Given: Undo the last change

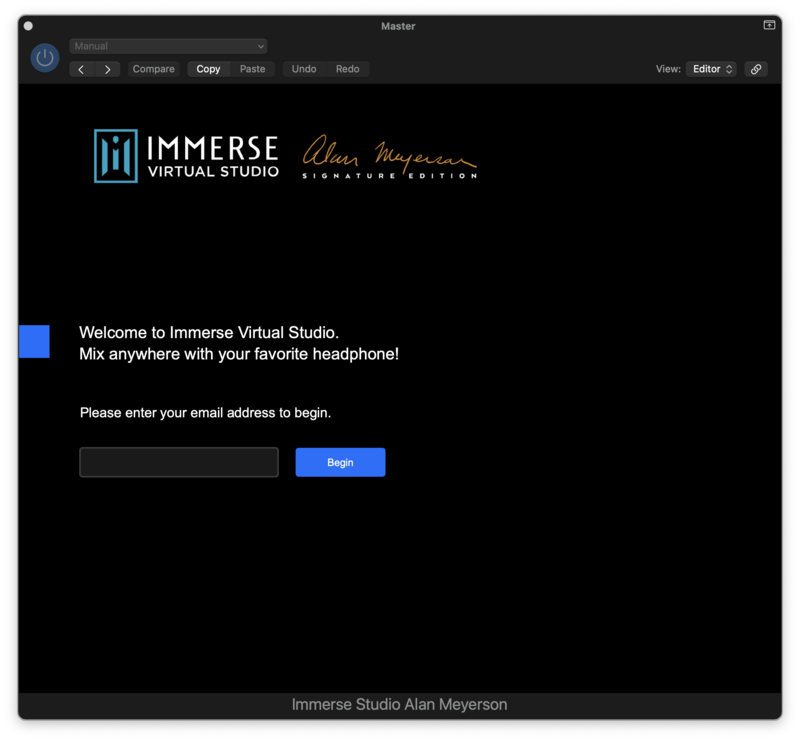Looking at the screenshot, I should (x=304, y=69).
